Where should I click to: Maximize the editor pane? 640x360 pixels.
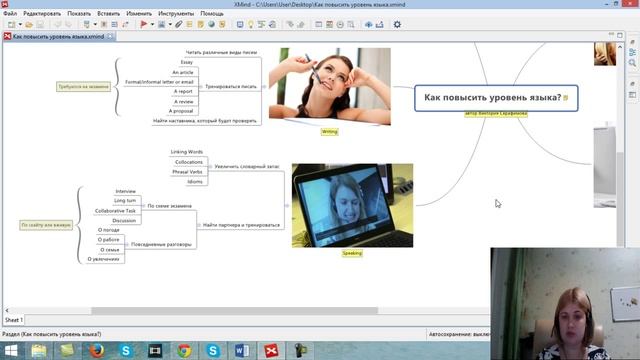pos(620,36)
